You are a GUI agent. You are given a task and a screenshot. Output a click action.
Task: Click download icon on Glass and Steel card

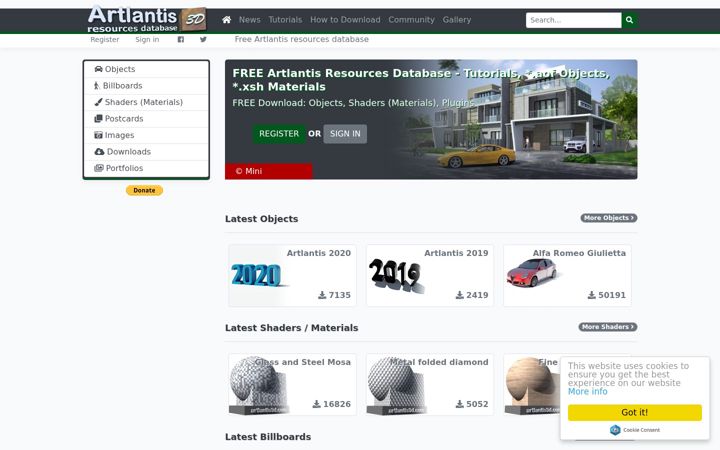(316, 404)
